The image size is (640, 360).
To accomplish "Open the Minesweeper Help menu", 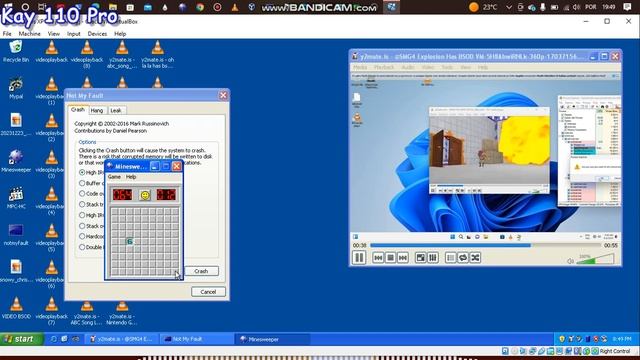I will [x=131, y=177].
